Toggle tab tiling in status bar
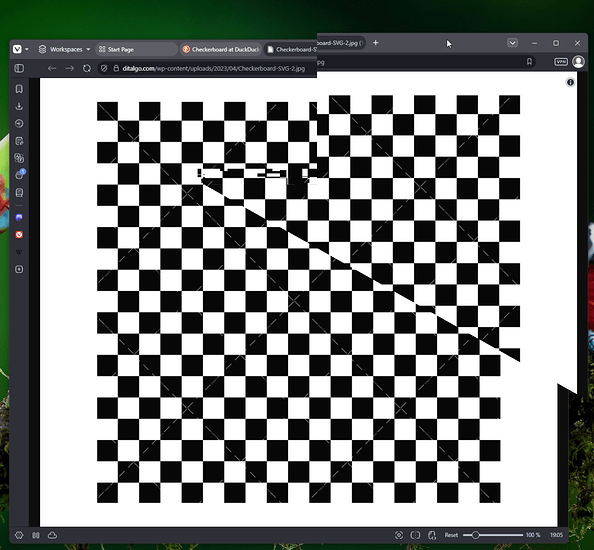This screenshot has height=550, width=594. (x=36, y=535)
